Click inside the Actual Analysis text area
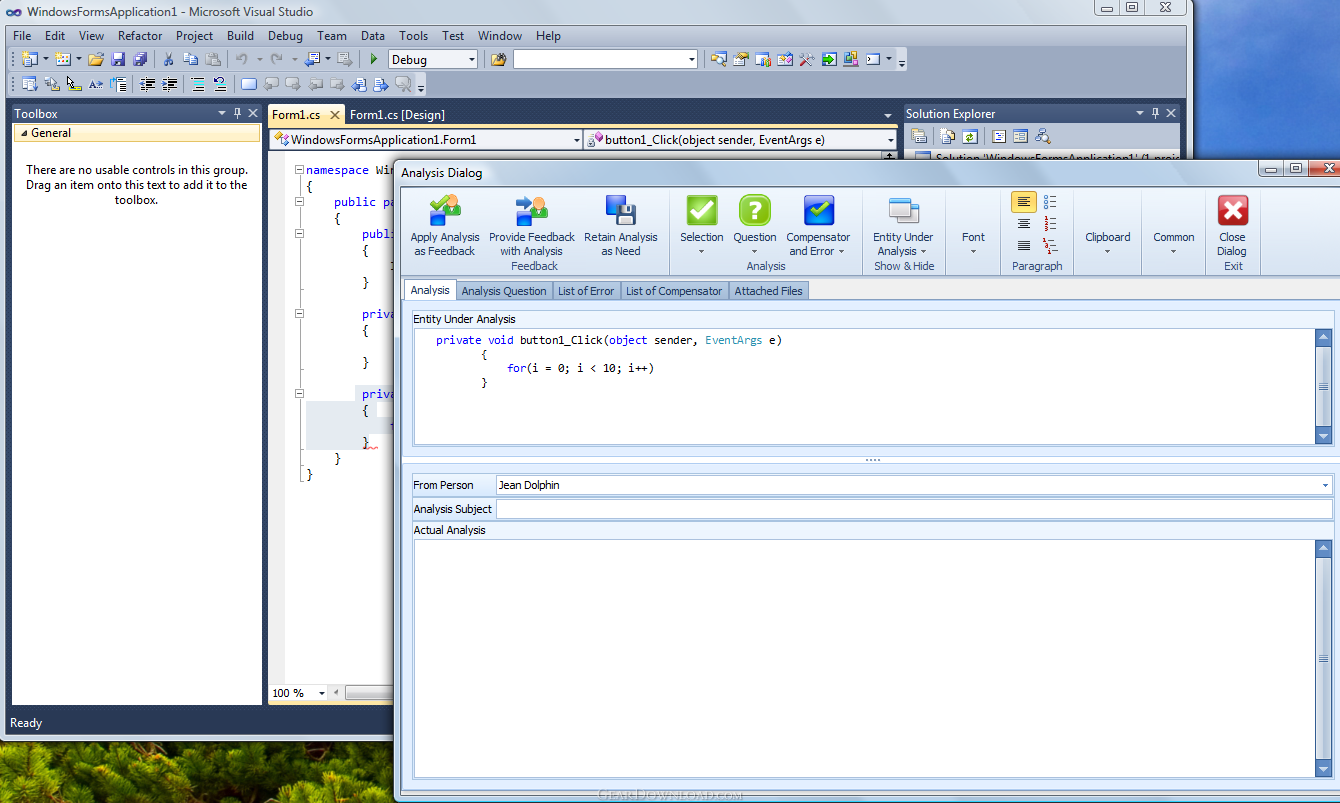Viewport: 1340px width, 803px height. point(864,657)
